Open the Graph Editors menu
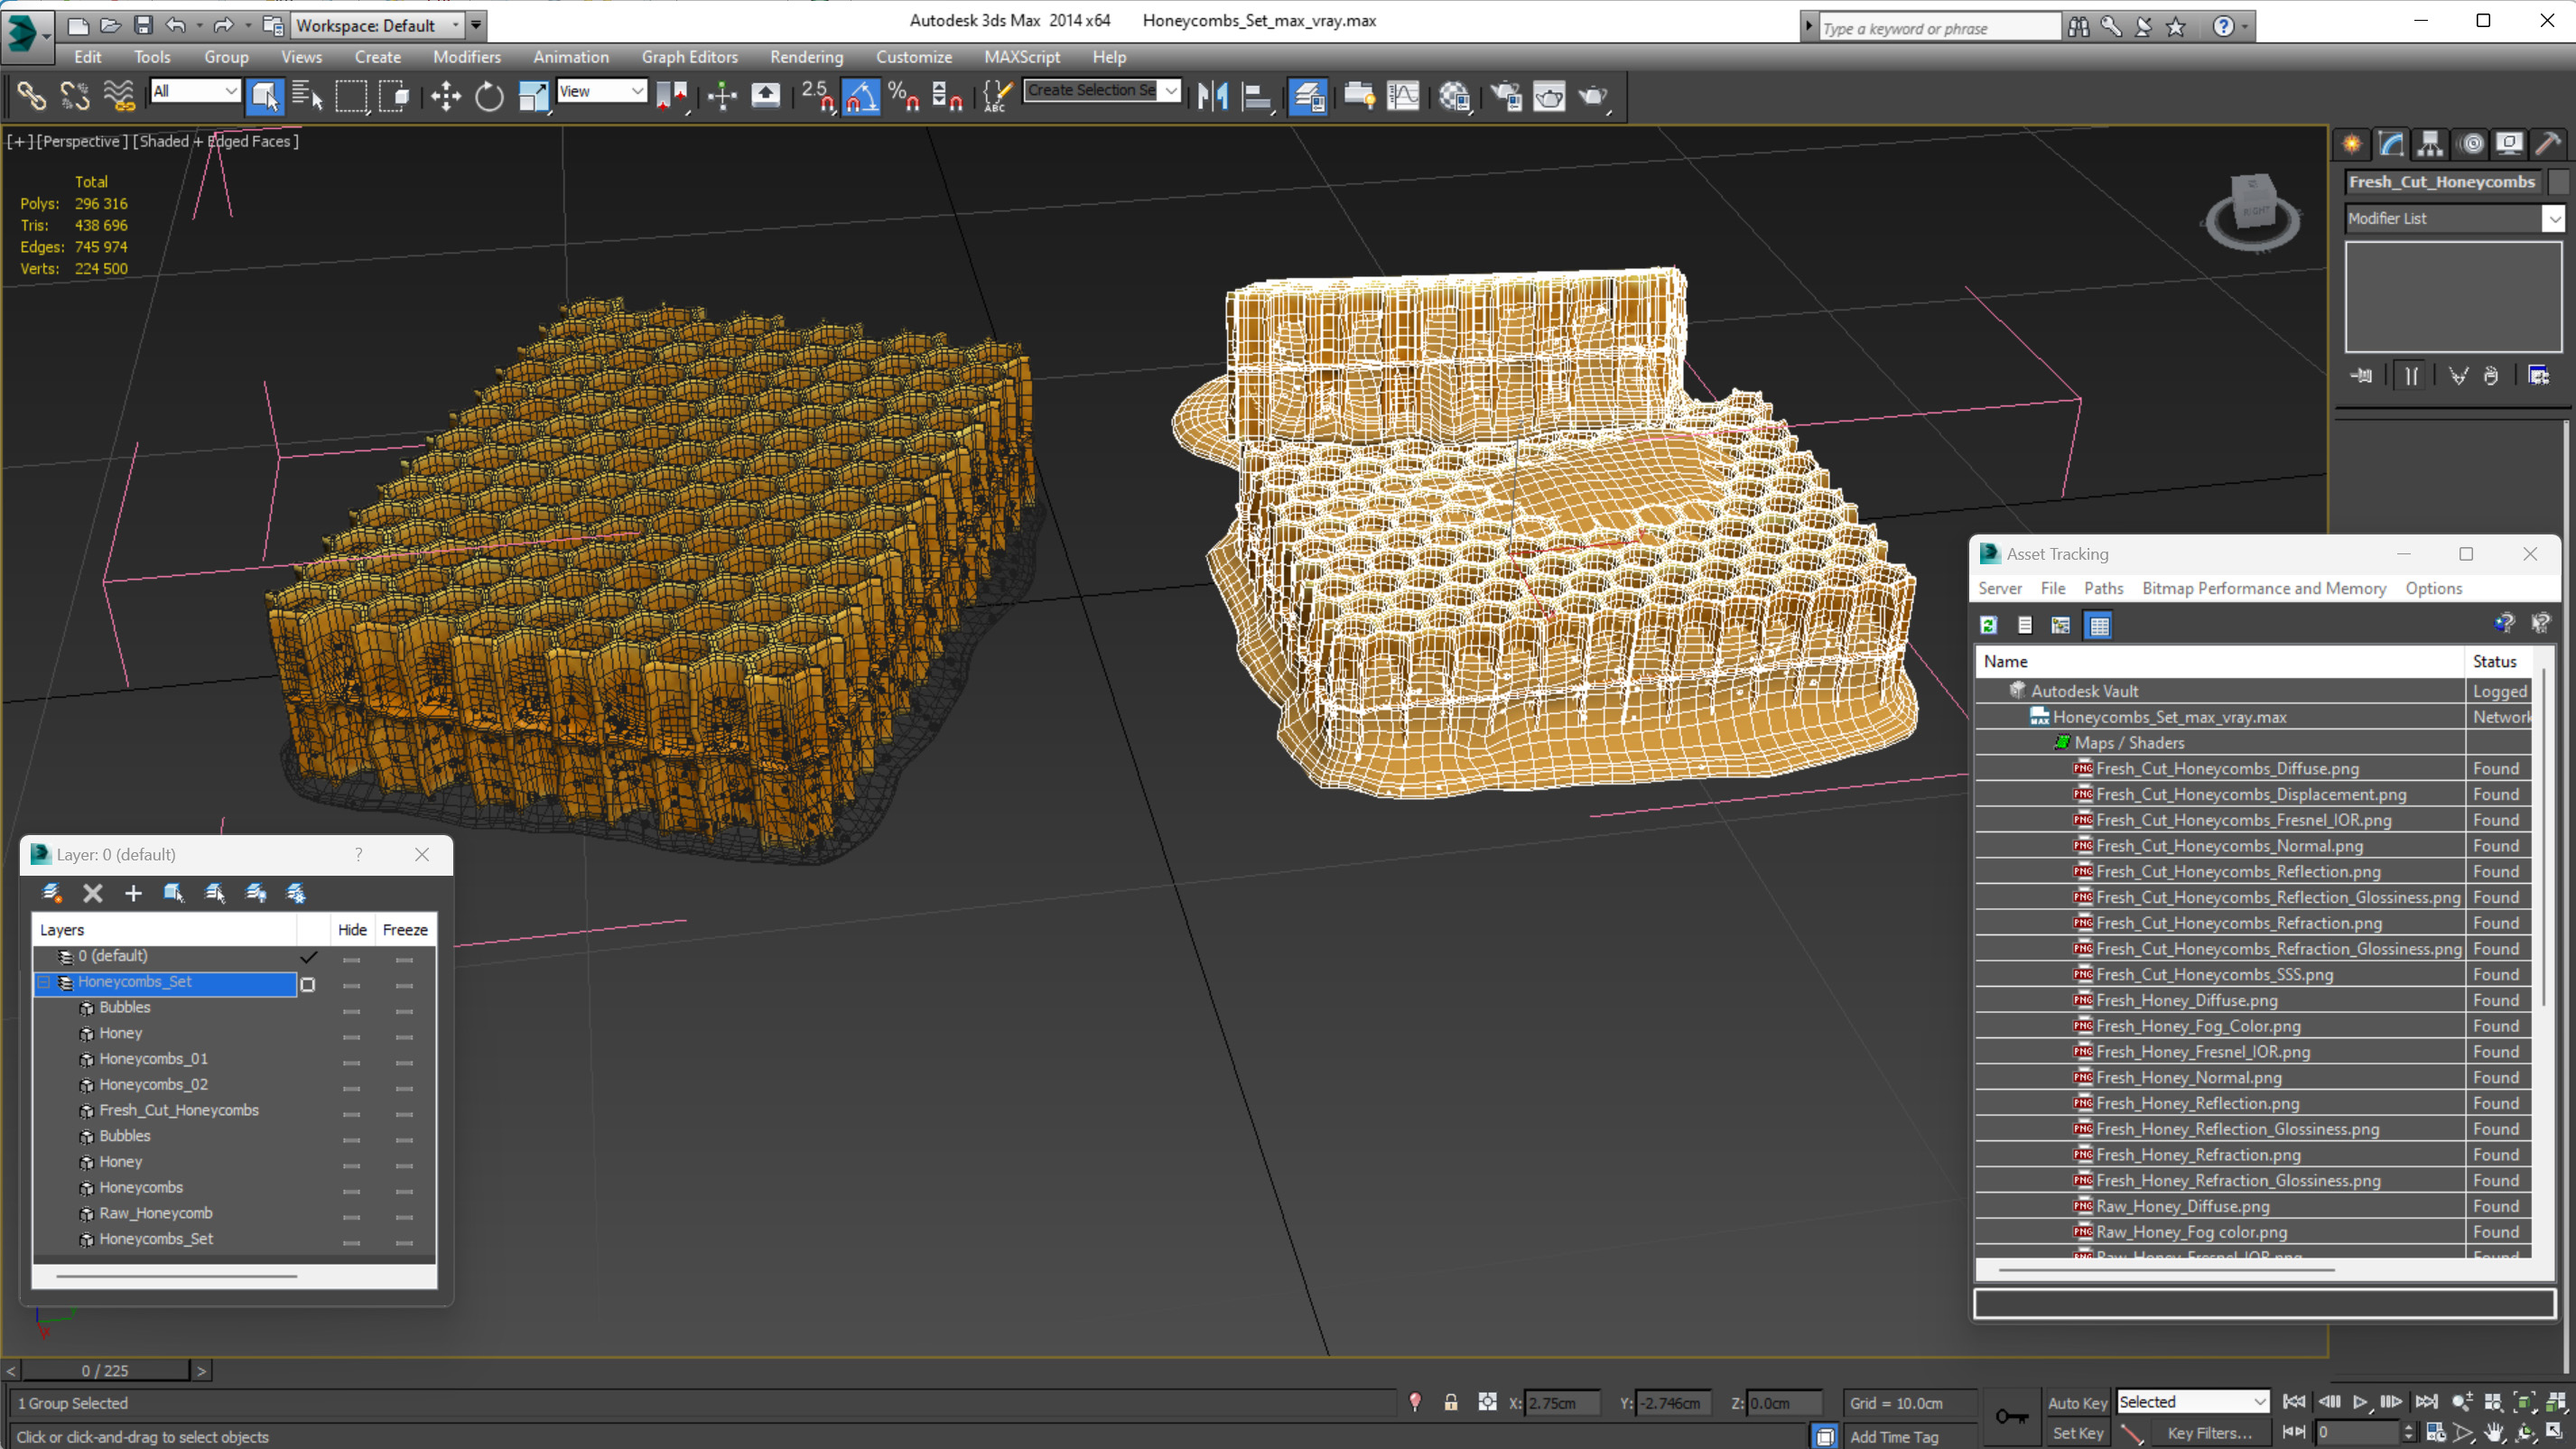The height and width of the screenshot is (1449, 2576). (x=690, y=55)
